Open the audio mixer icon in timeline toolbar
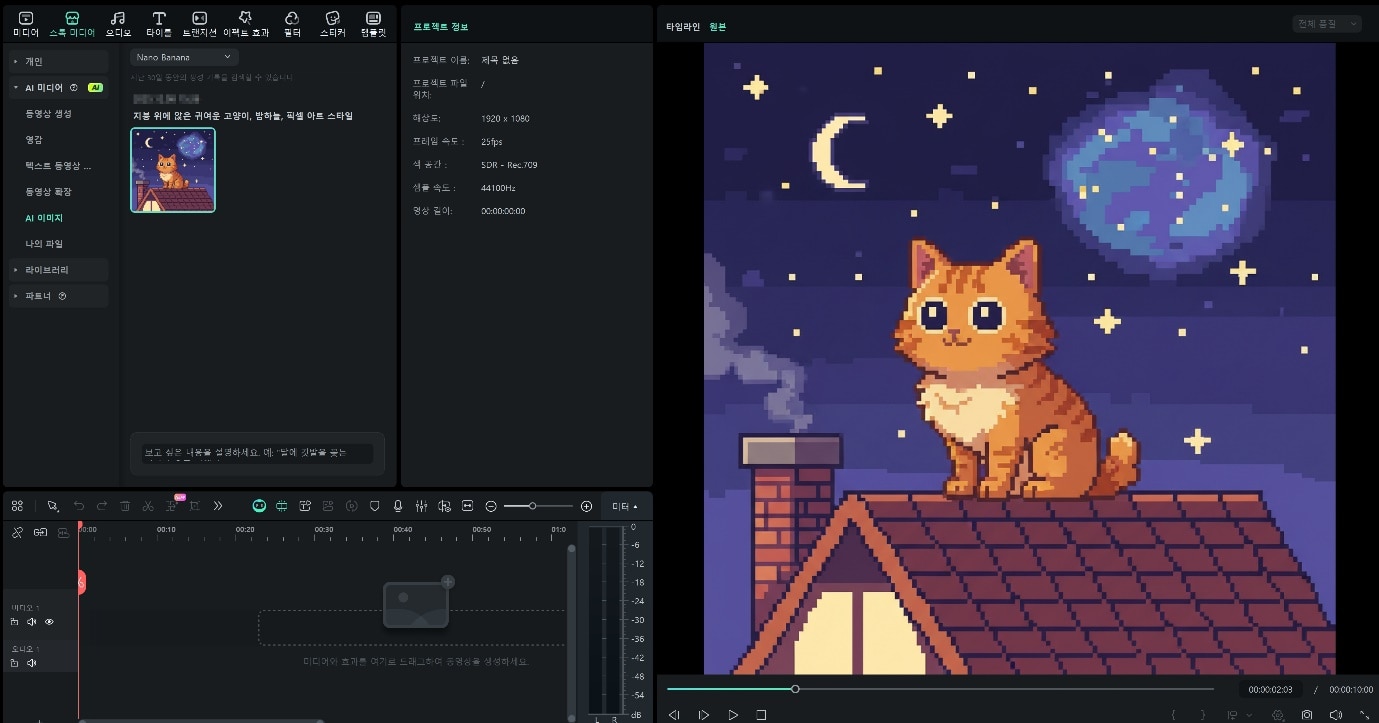1379x723 pixels. (x=421, y=506)
